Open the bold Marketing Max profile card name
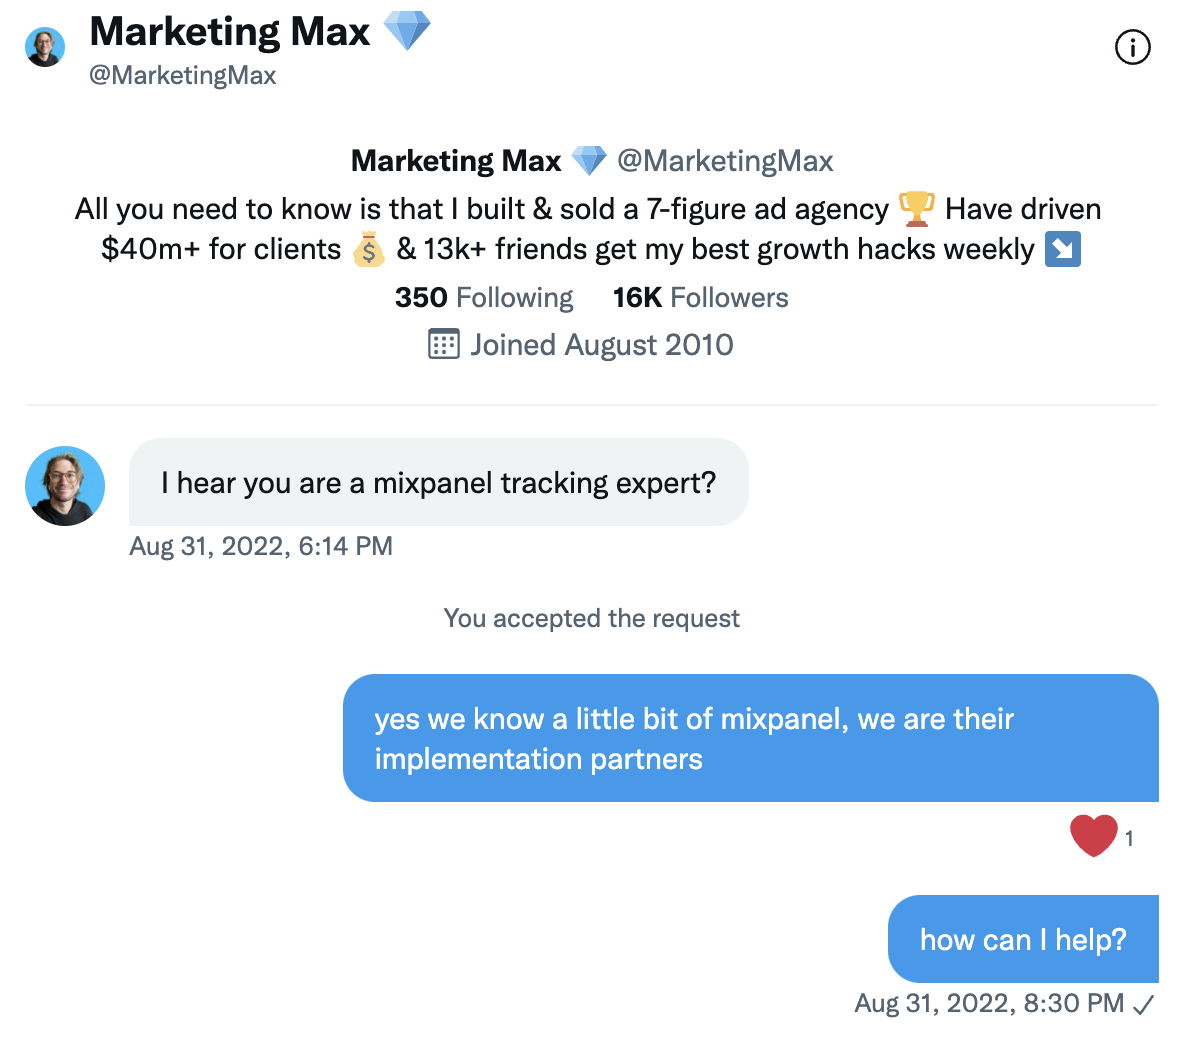 point(456,161)
